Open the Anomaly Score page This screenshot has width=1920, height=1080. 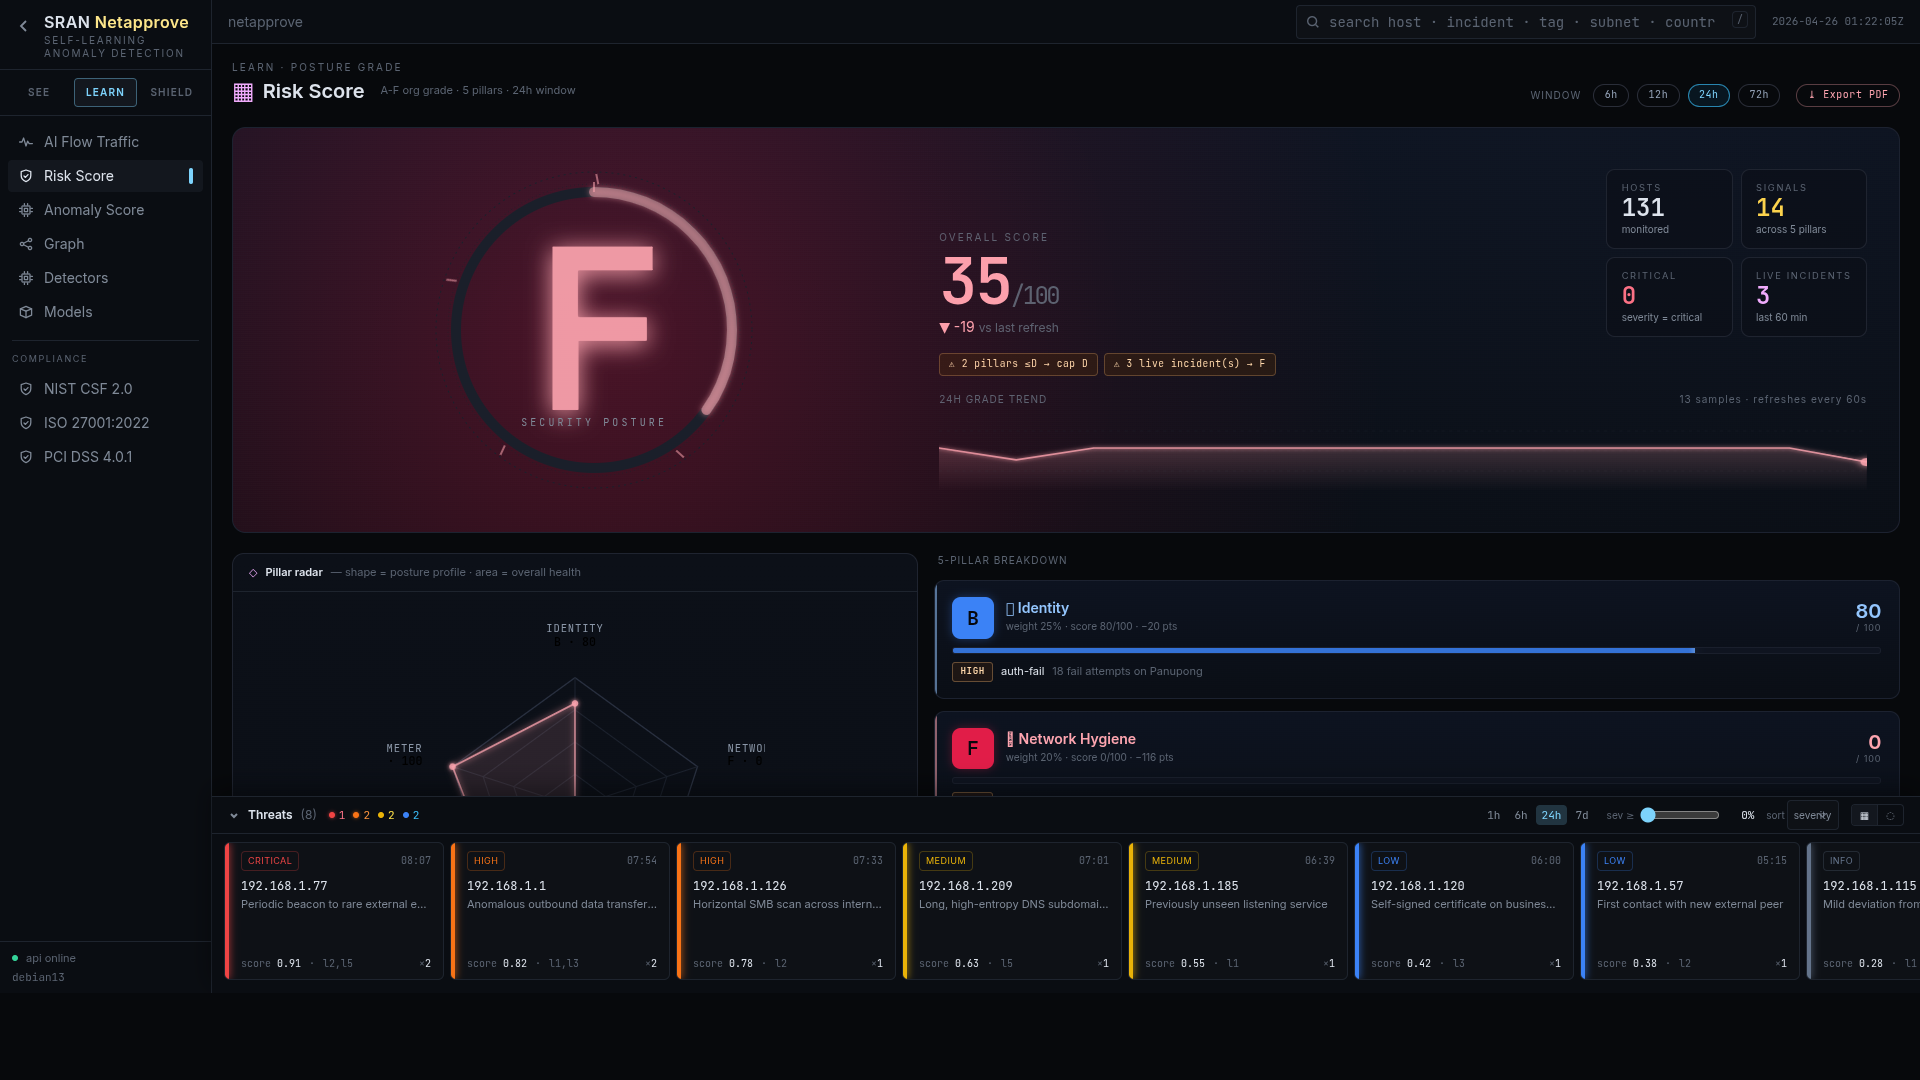pos(93,210)
